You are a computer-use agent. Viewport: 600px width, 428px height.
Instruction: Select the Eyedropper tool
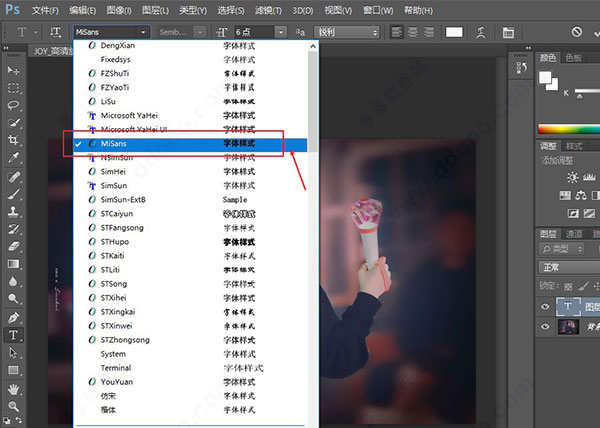coord(13,157)
